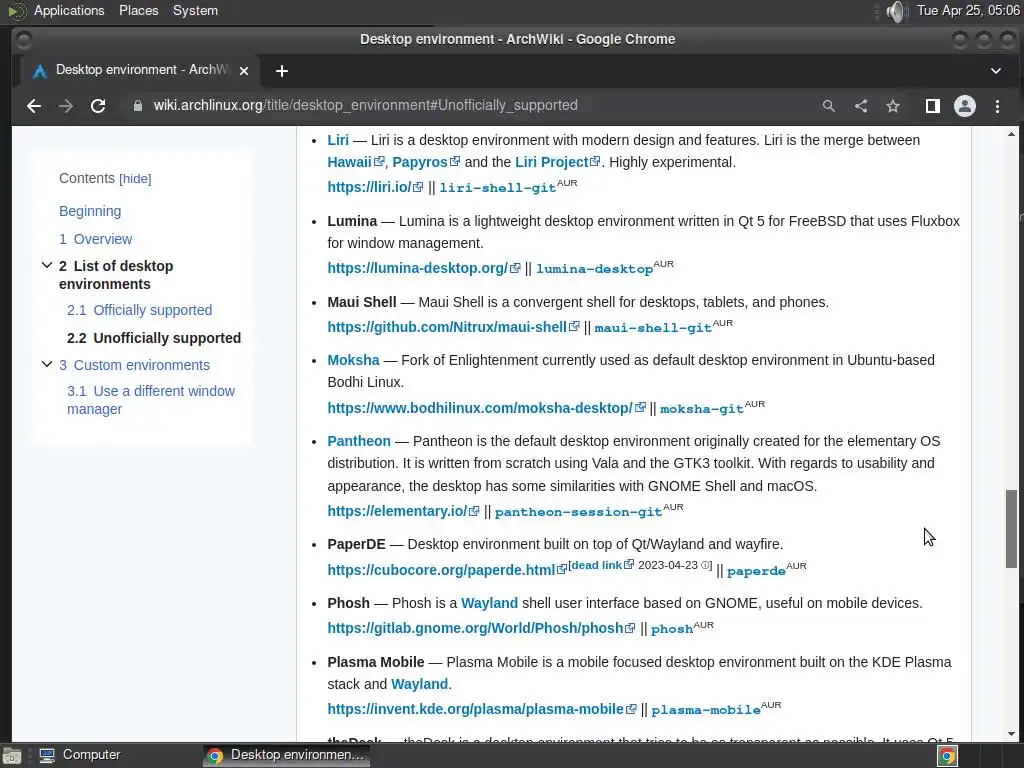
Task: Open plasma-mobile AUR package link
Action: coord(706,711)
